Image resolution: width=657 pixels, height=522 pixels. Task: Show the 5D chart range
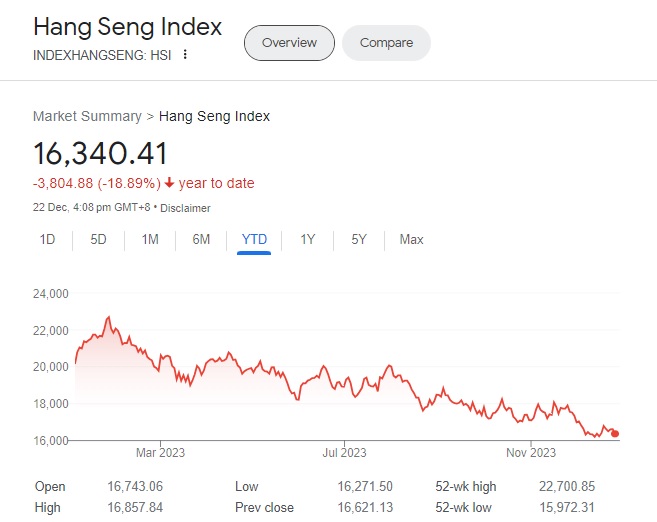point(98,239)
